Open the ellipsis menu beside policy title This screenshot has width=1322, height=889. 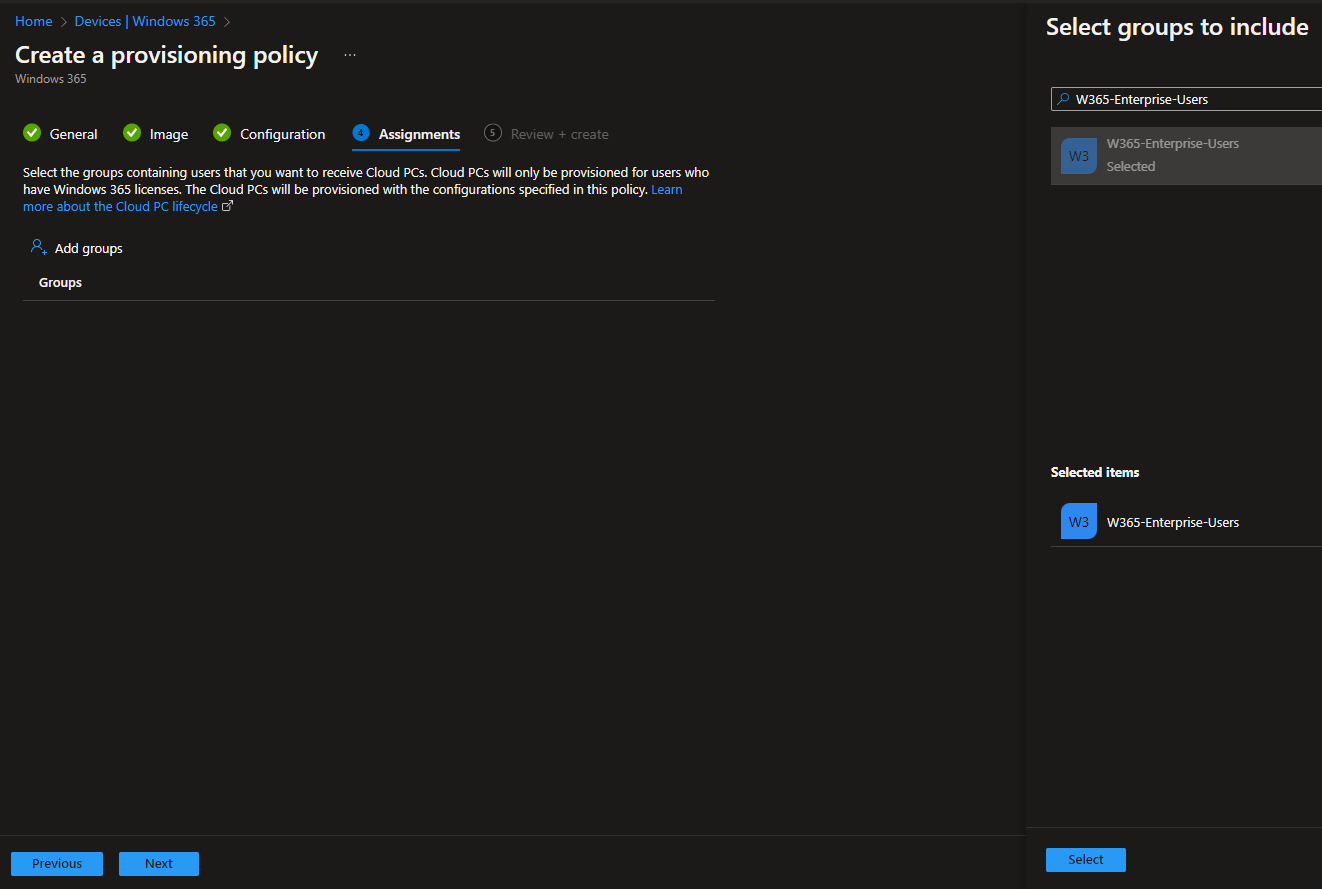350,55
